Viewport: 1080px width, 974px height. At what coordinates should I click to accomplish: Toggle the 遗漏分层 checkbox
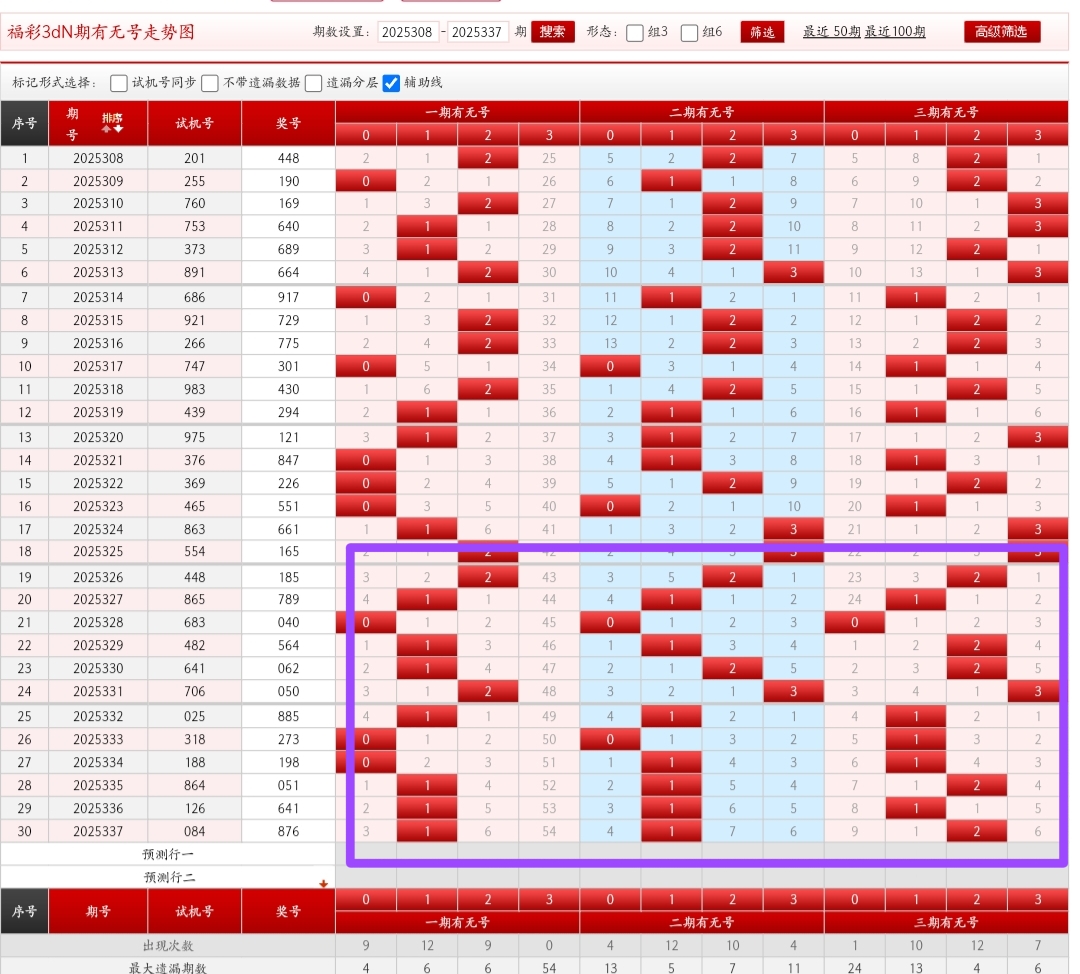coord(314,83)
